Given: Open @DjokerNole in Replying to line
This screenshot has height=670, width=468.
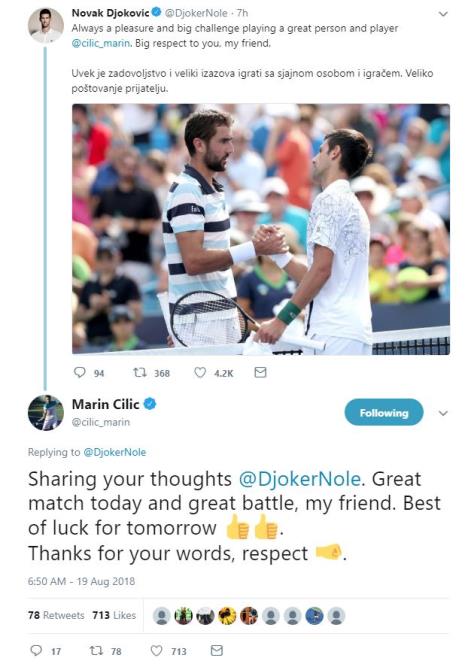Looking at the screenshot, I should point(115,452).
